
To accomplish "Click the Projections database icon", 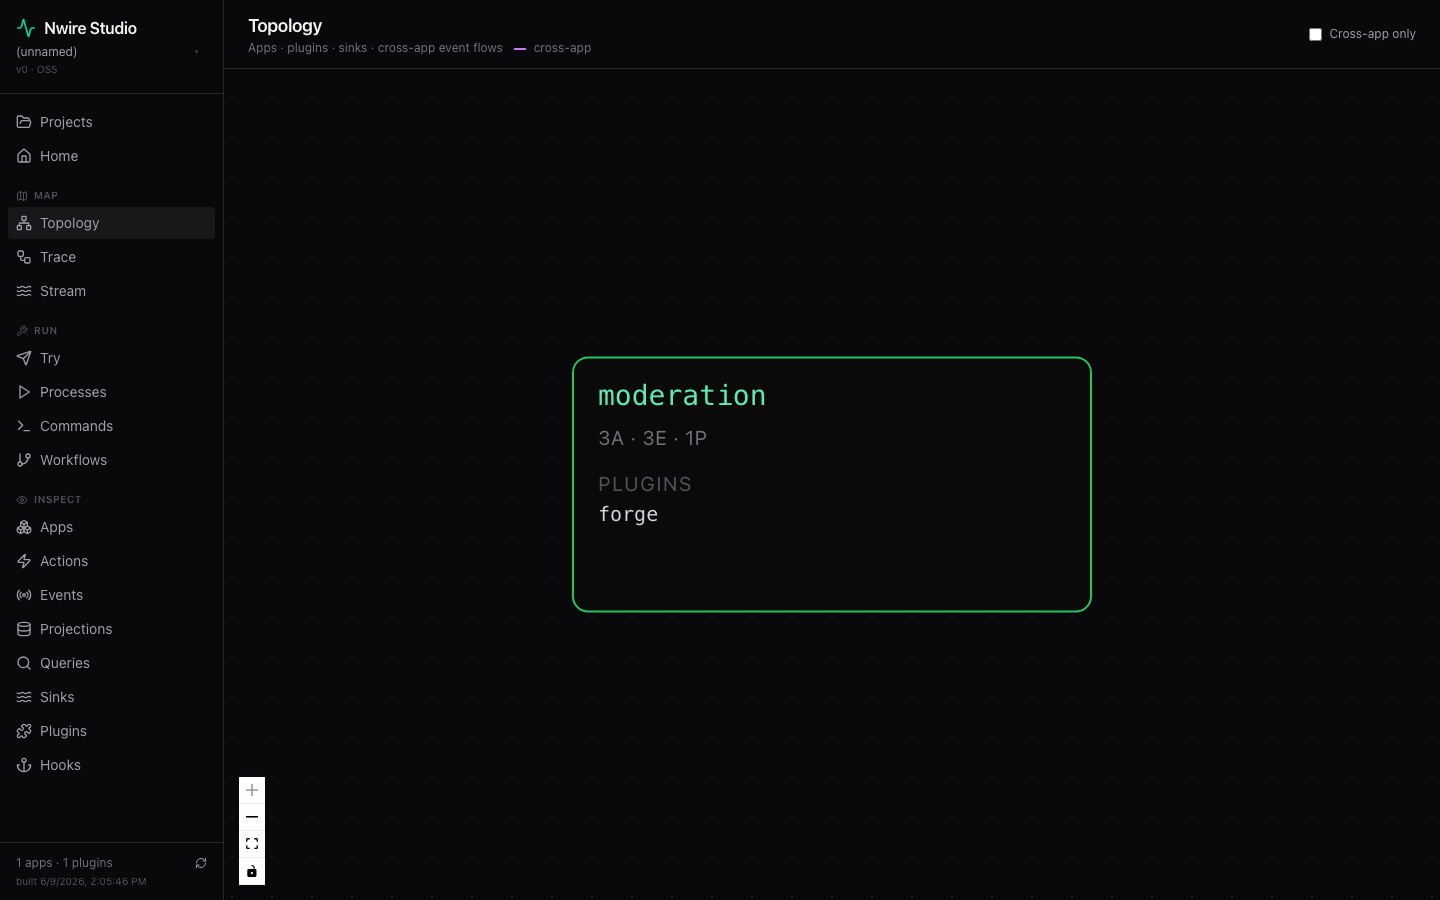I will pos(24,629).
